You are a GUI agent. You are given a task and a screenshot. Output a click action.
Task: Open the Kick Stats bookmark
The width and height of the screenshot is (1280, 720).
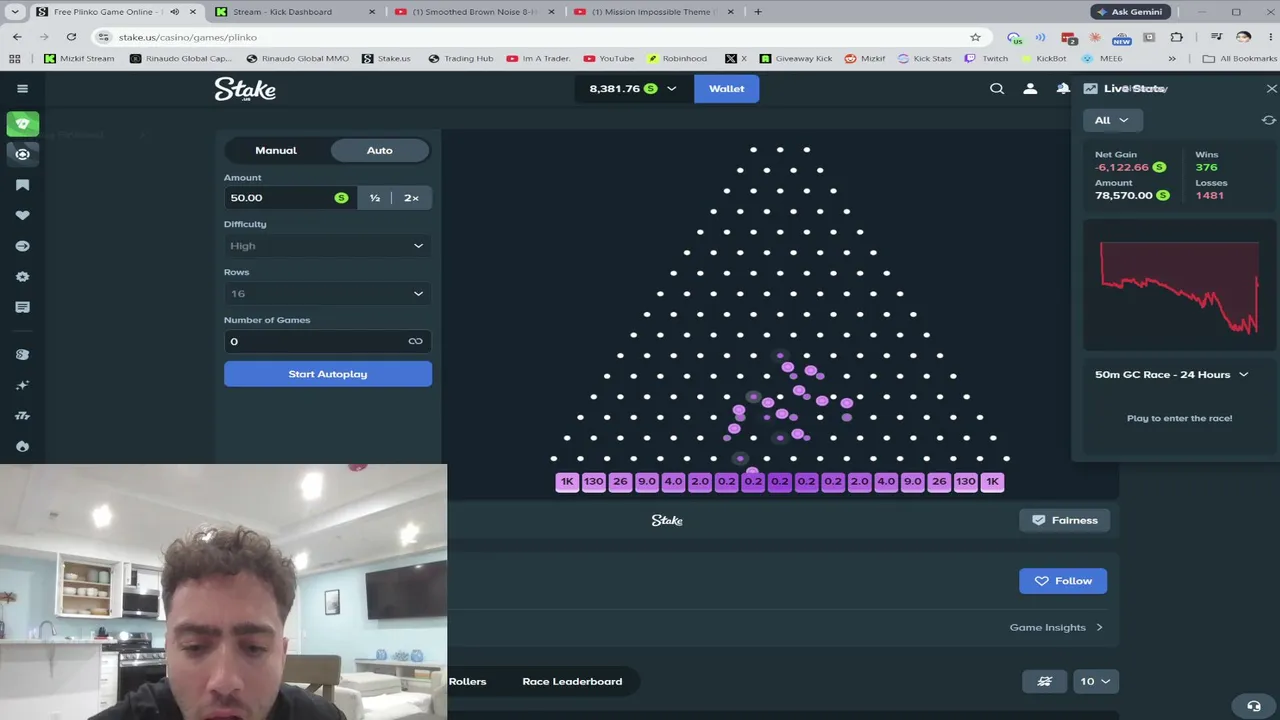pyautogui.click(x=925, y=59)
